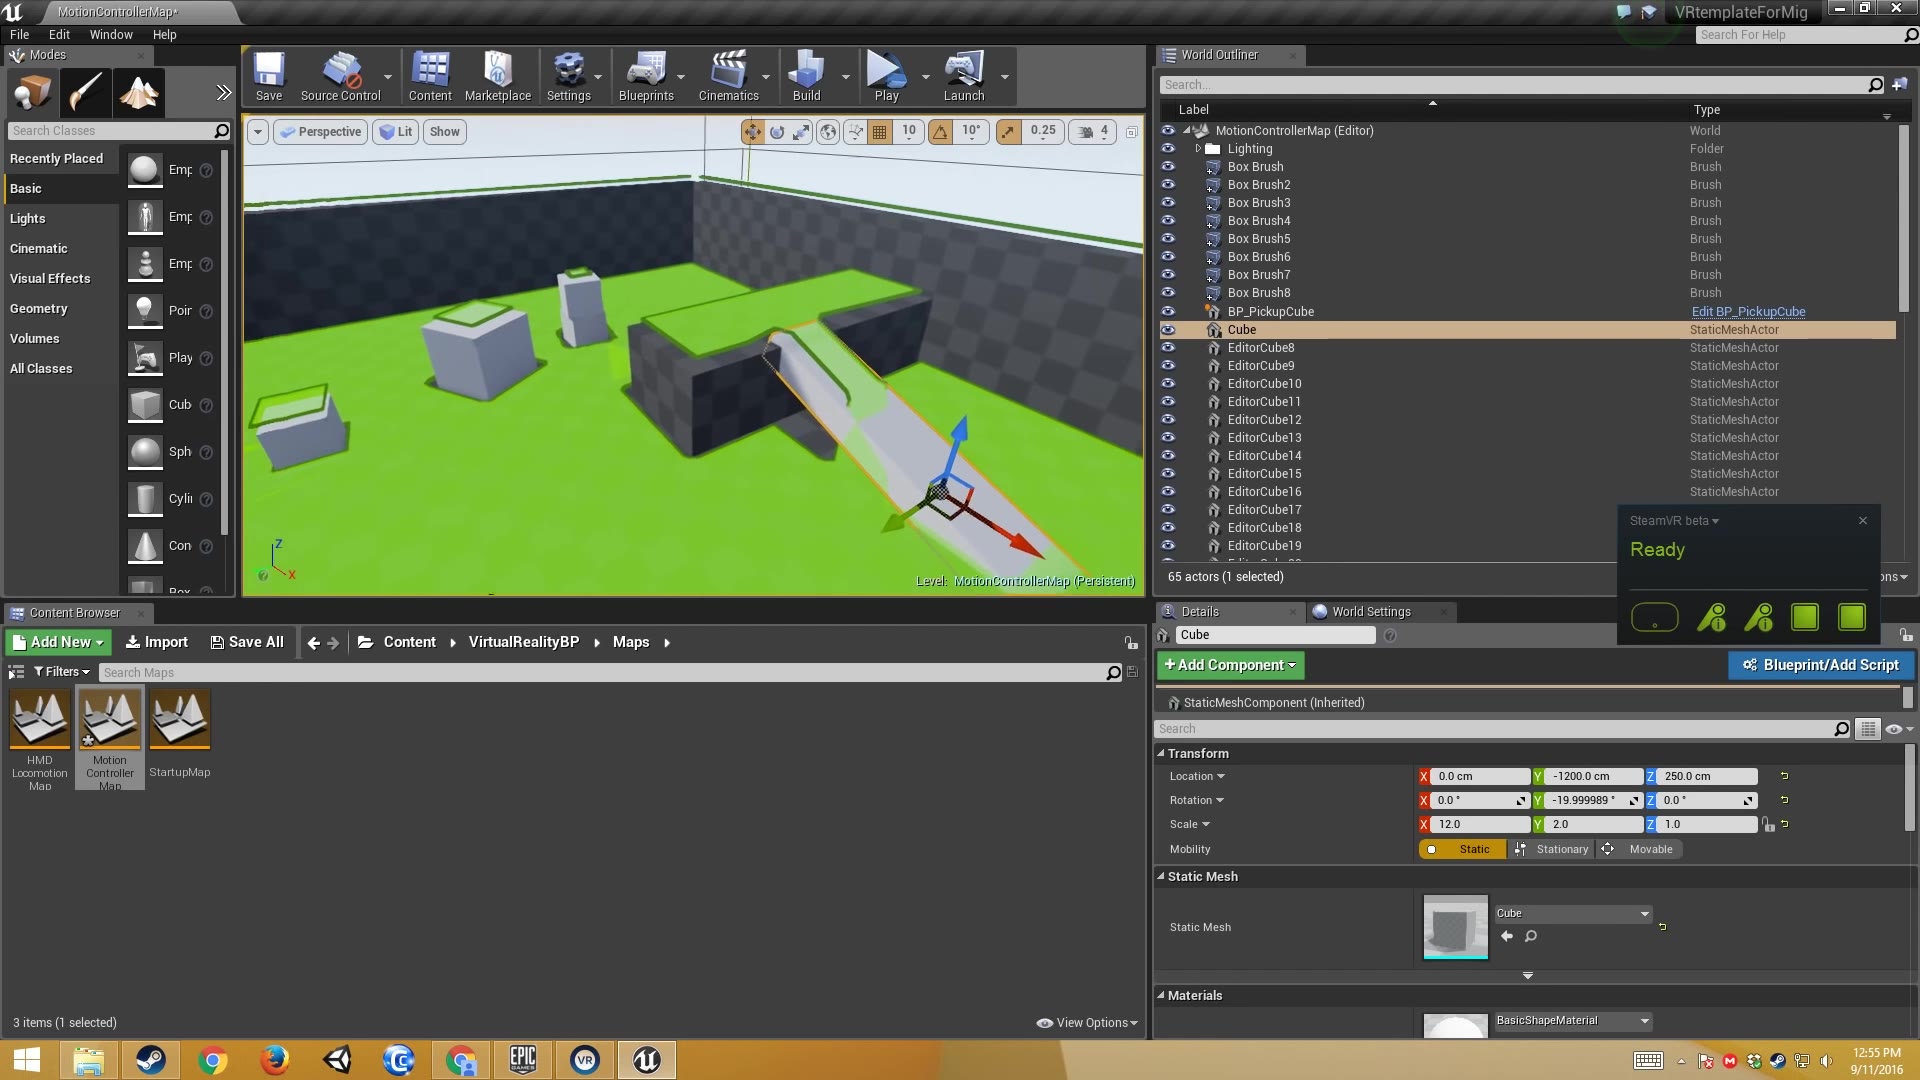1920x1080 pixels.
Task: Toggle the Lit viewport shading button
Action: (x=396, y=131)
